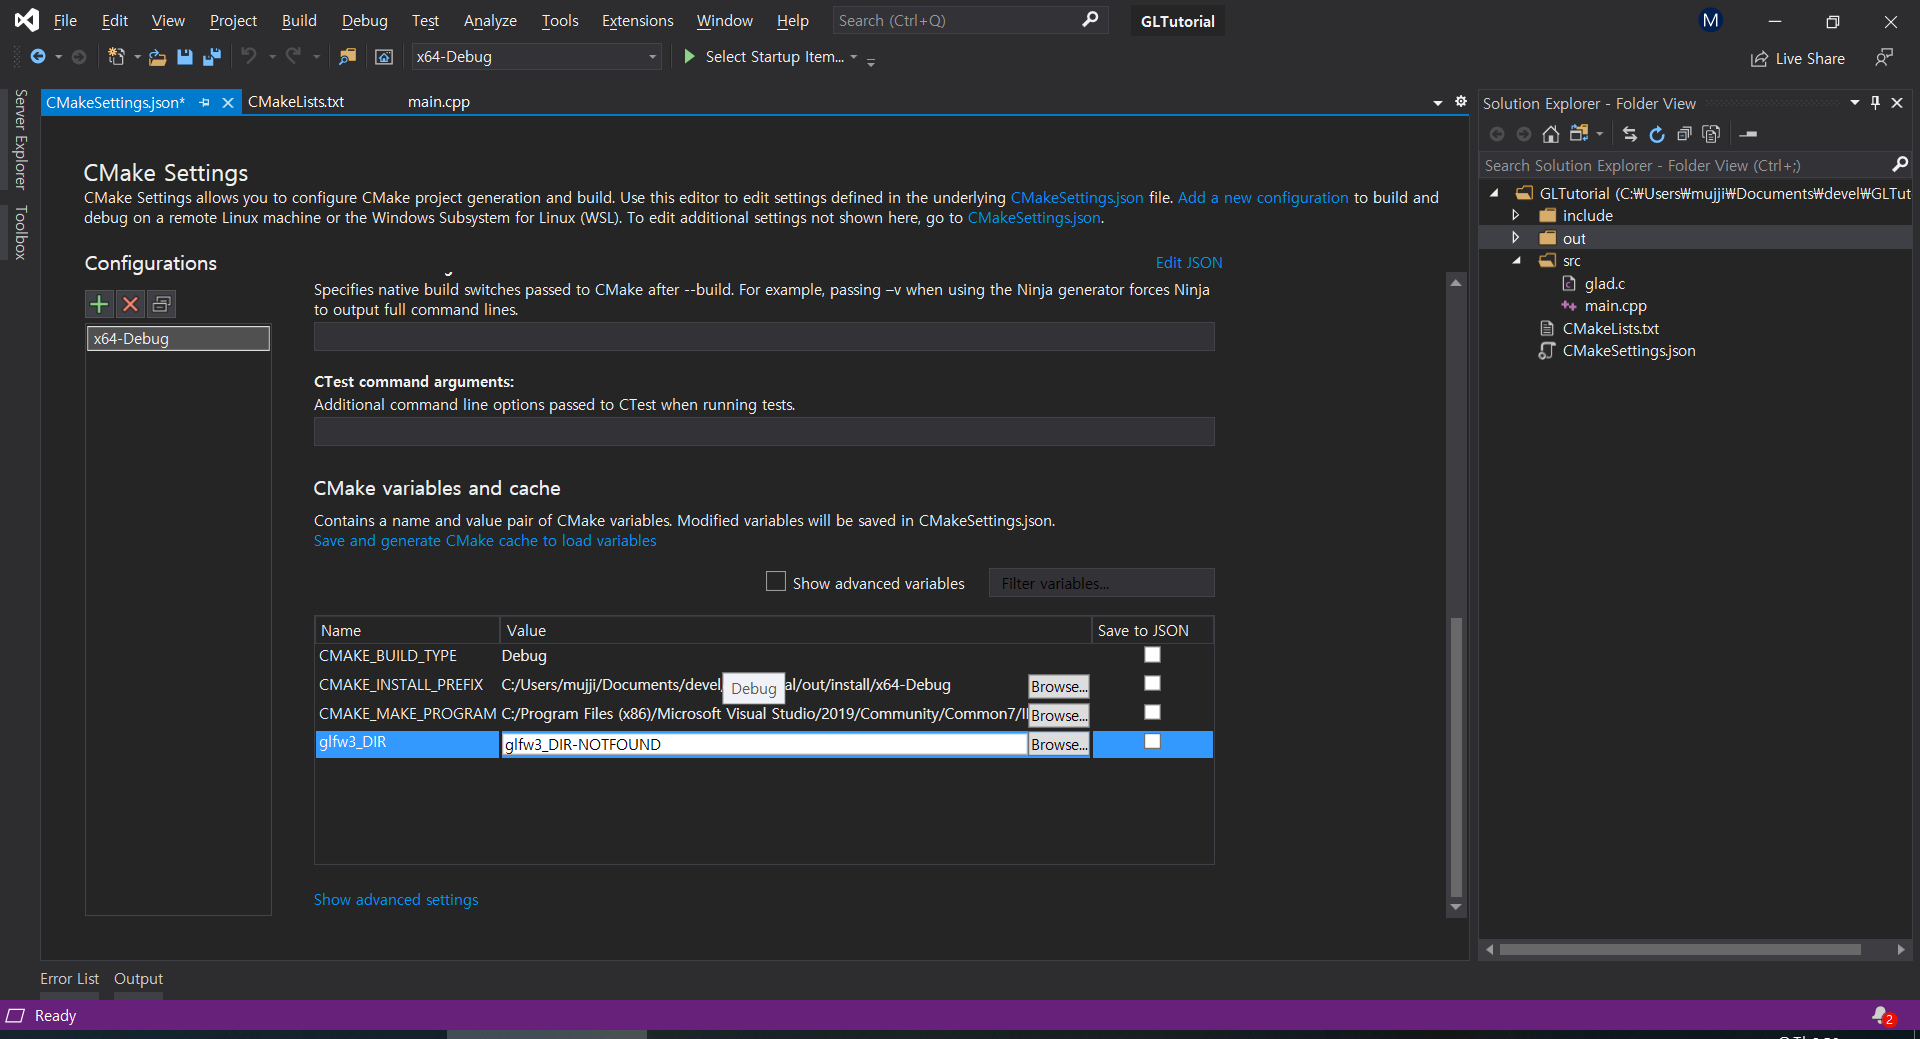Click the Save disk icon
This screenshot has height=1039, width=1920.
[x=185, y=57]
